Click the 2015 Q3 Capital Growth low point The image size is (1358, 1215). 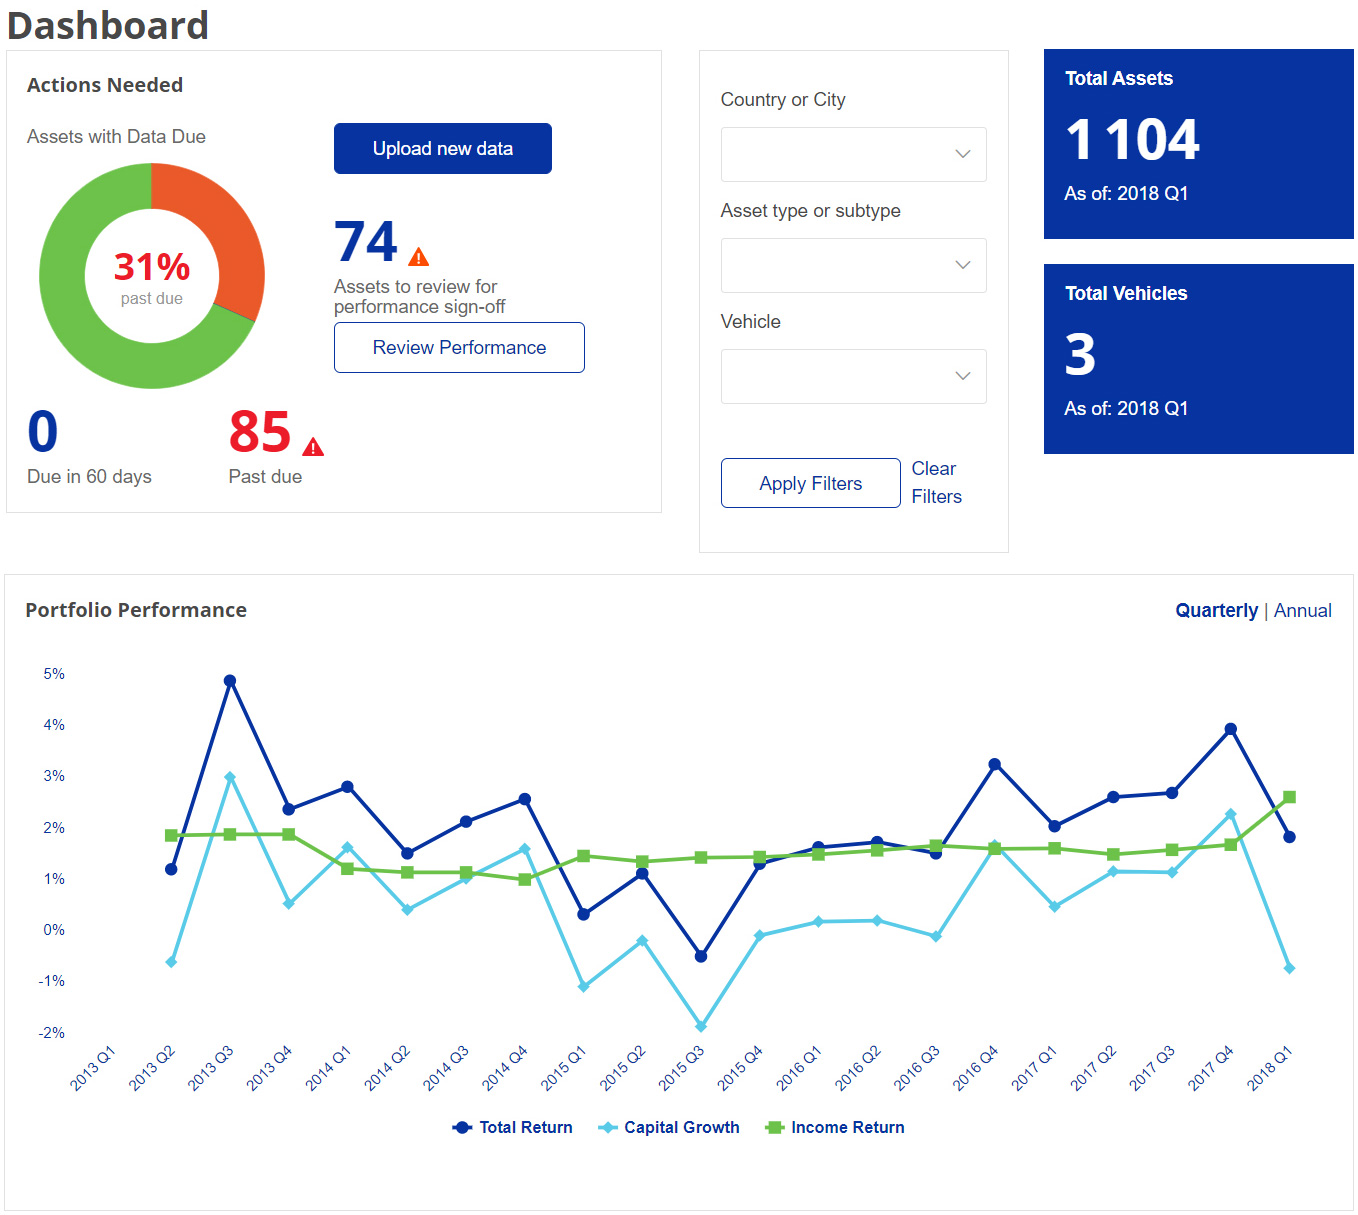[701, 1026]
